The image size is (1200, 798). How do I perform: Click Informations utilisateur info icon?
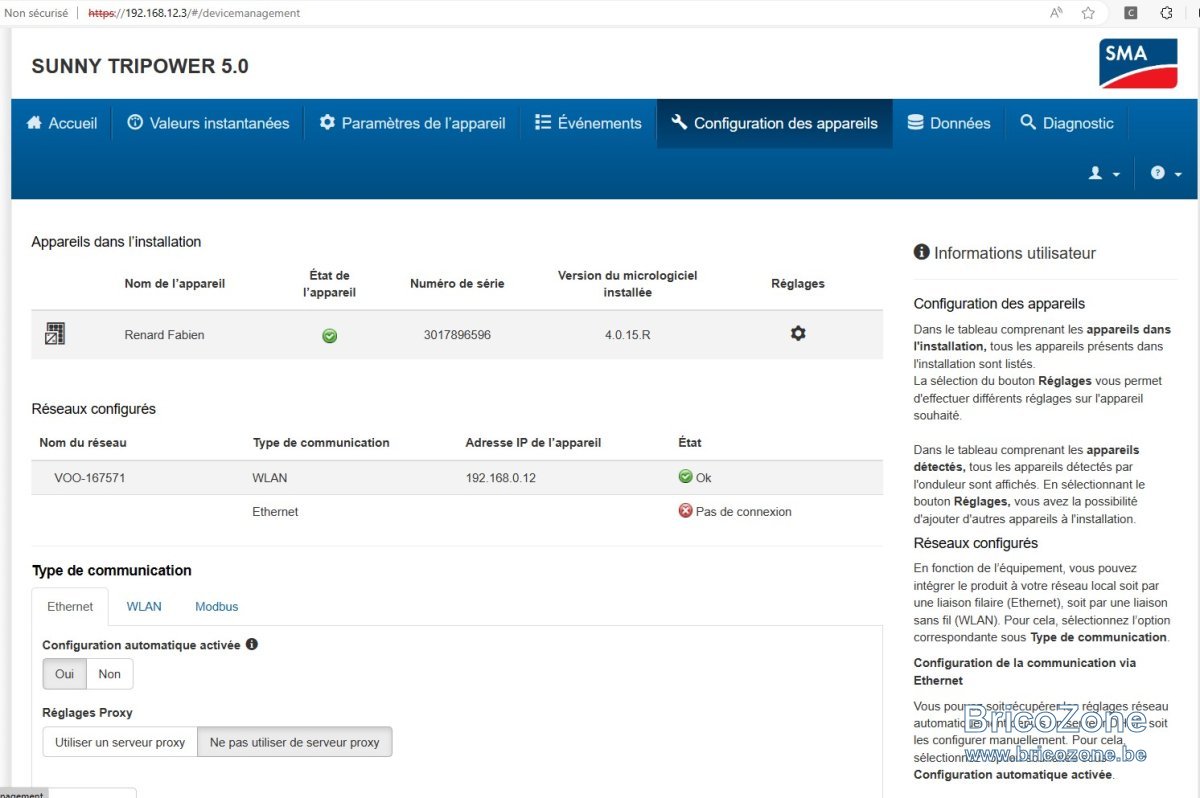coord(922,252)
